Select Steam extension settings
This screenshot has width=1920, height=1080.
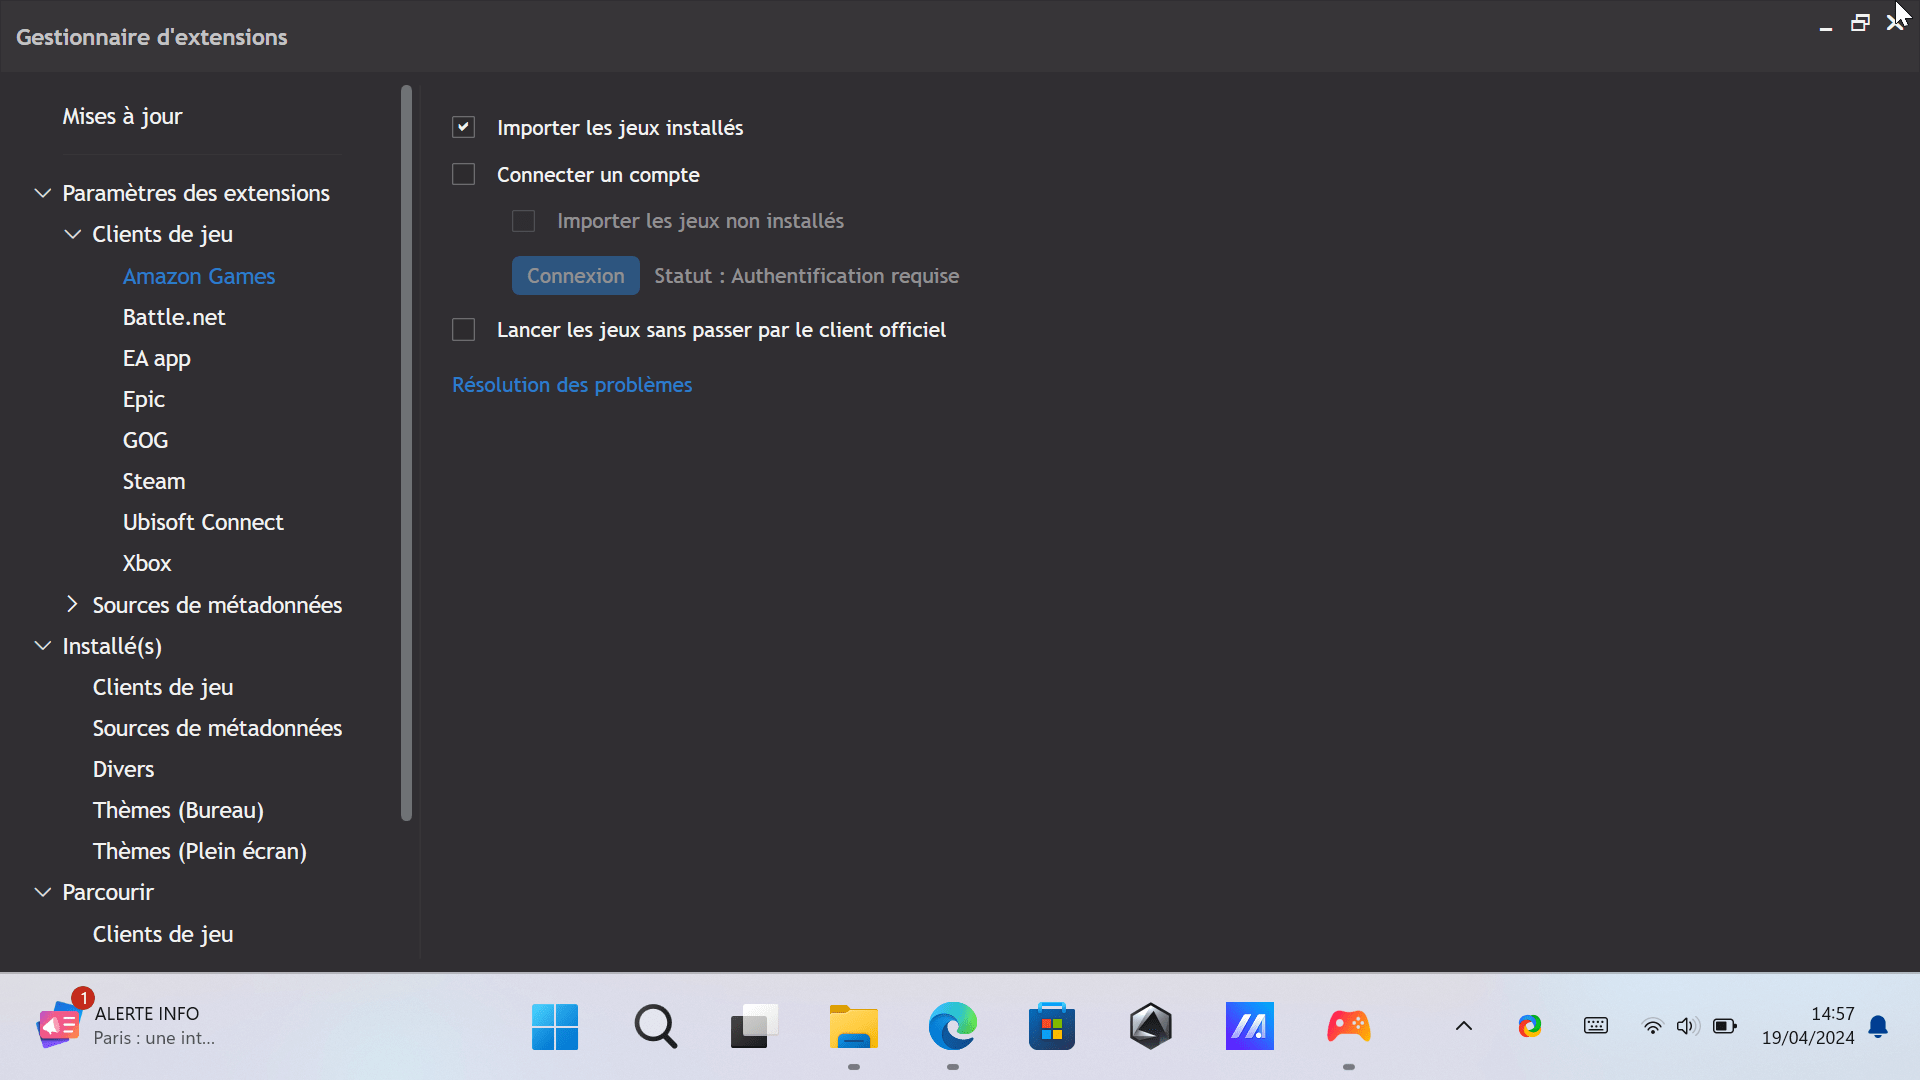[153, 481]
